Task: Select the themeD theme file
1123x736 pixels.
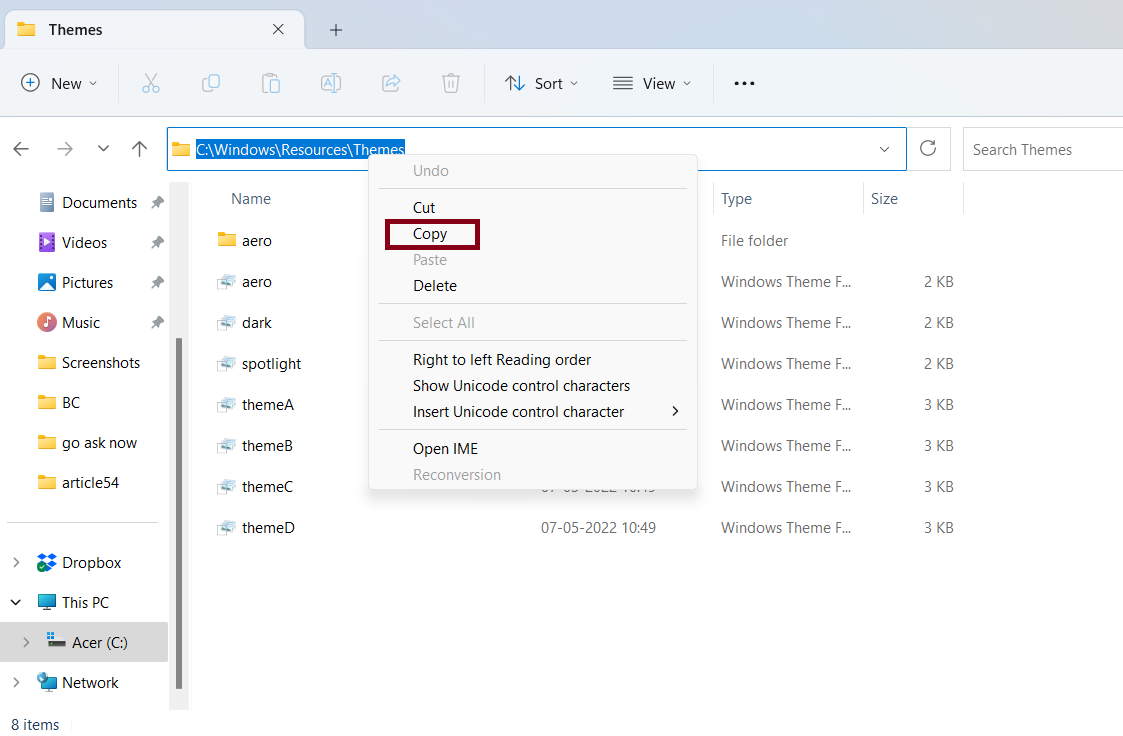Action: 268,527
